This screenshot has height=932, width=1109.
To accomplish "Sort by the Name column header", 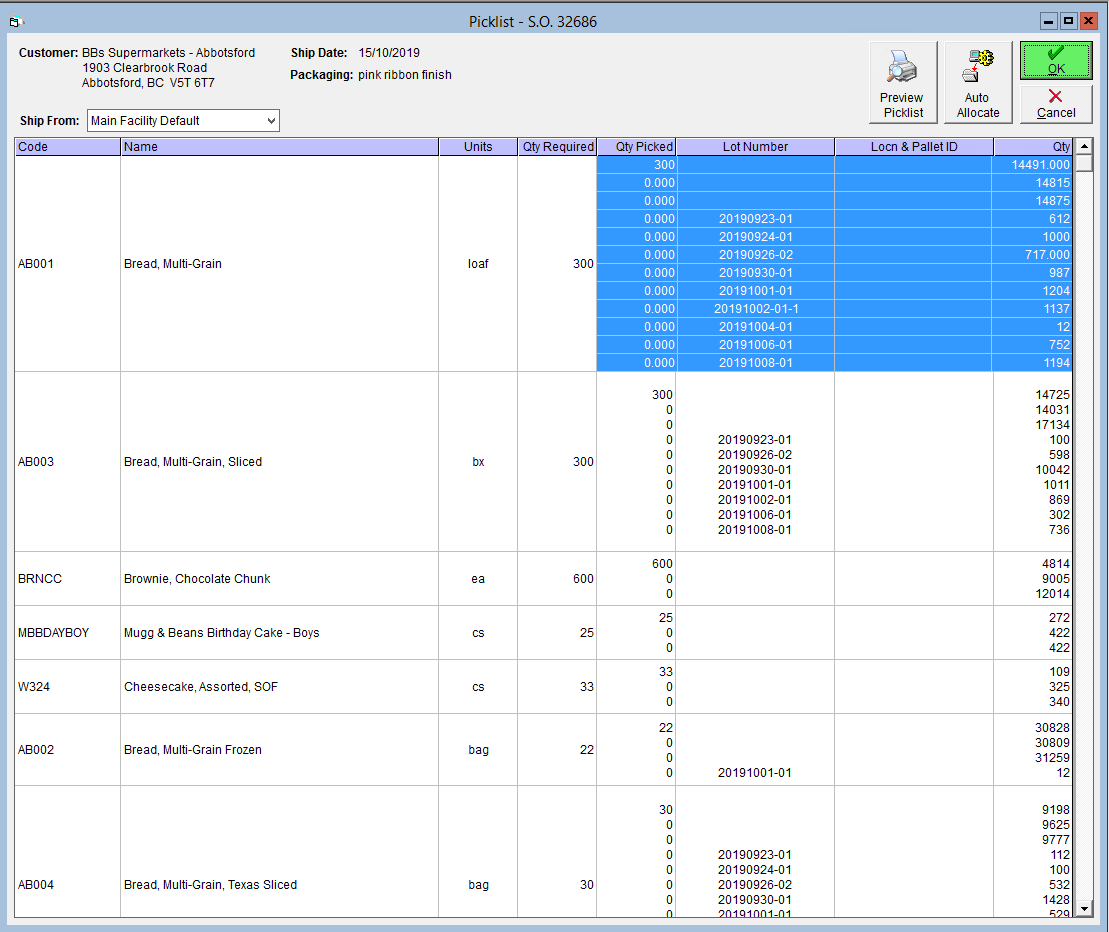I will pos(279,146).
